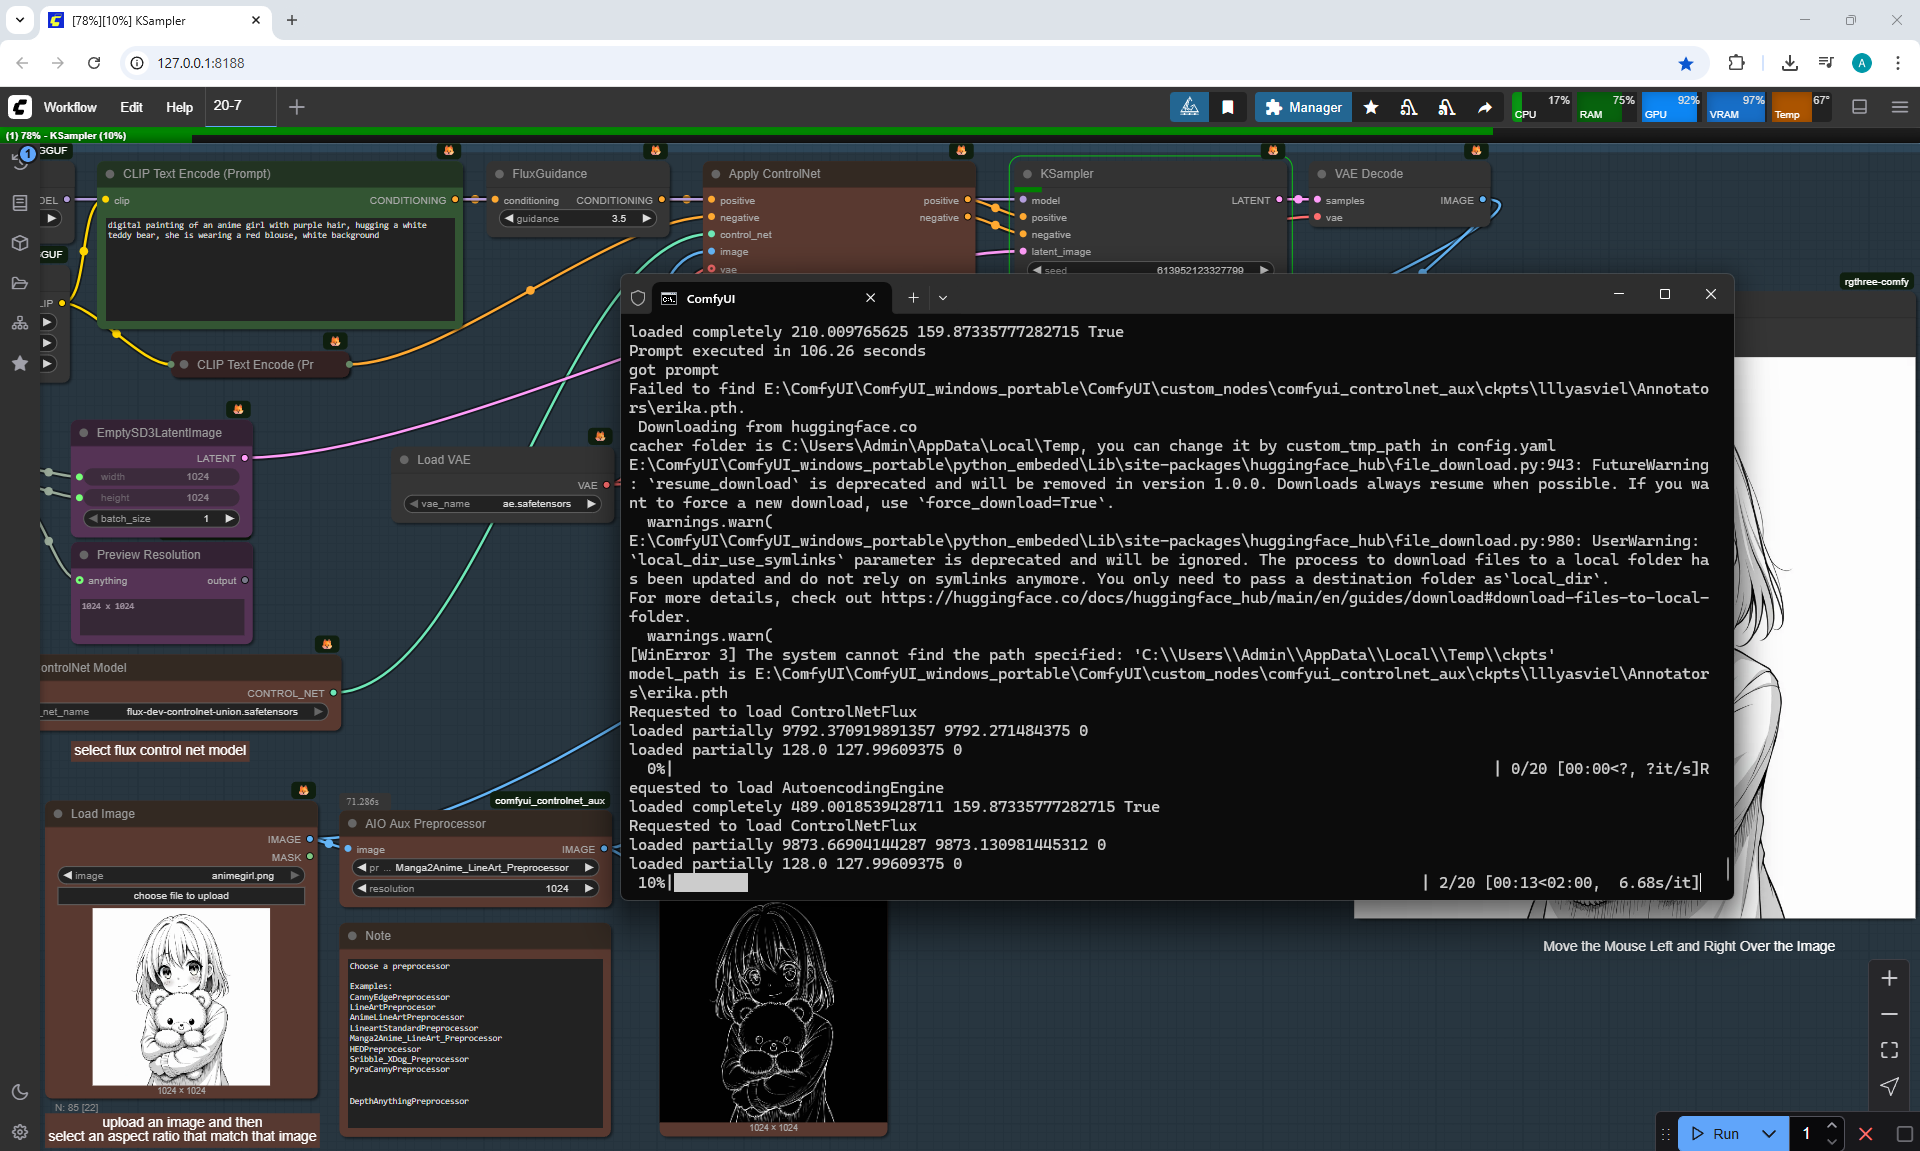Click the guidance 3.5 slider field
1920x1151 pixels.
[578, 219]
